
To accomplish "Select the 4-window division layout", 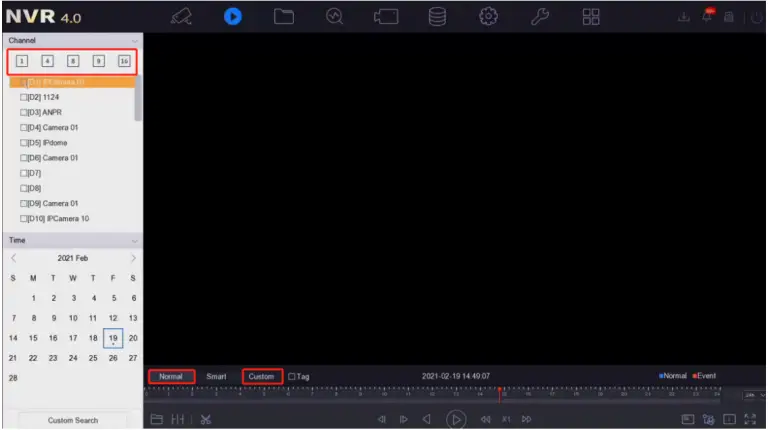I will click(x=48, y=61).
